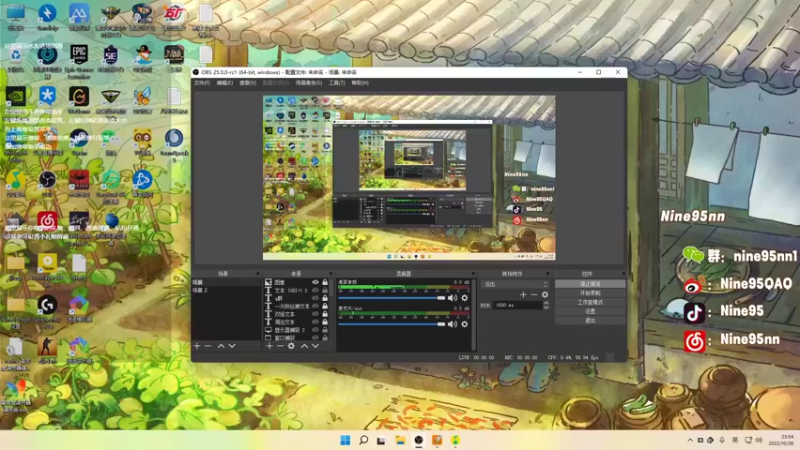Click the OBS preview canvas
Screen dimensions: 800x450
[409, 178]
